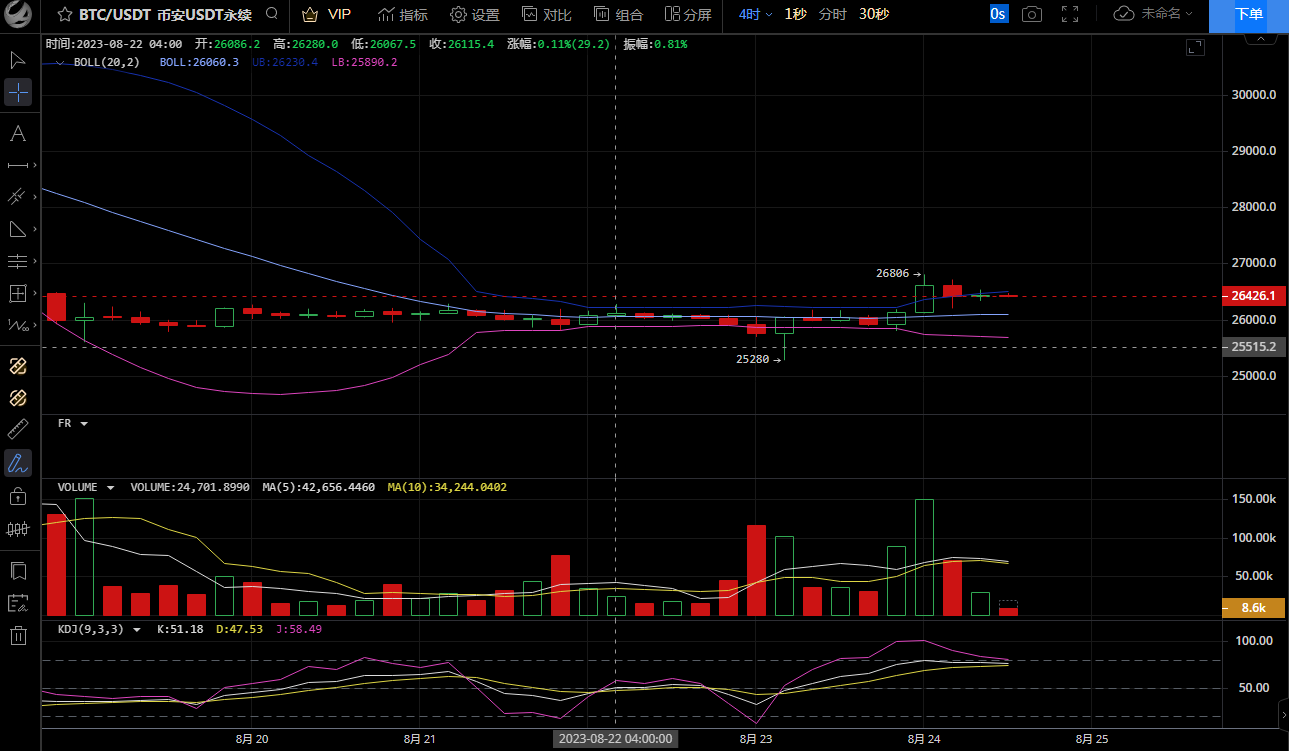Enter fullscreen mode via the top bar icon
This screenshot has height=751, width=1289.
[1069, 14]
